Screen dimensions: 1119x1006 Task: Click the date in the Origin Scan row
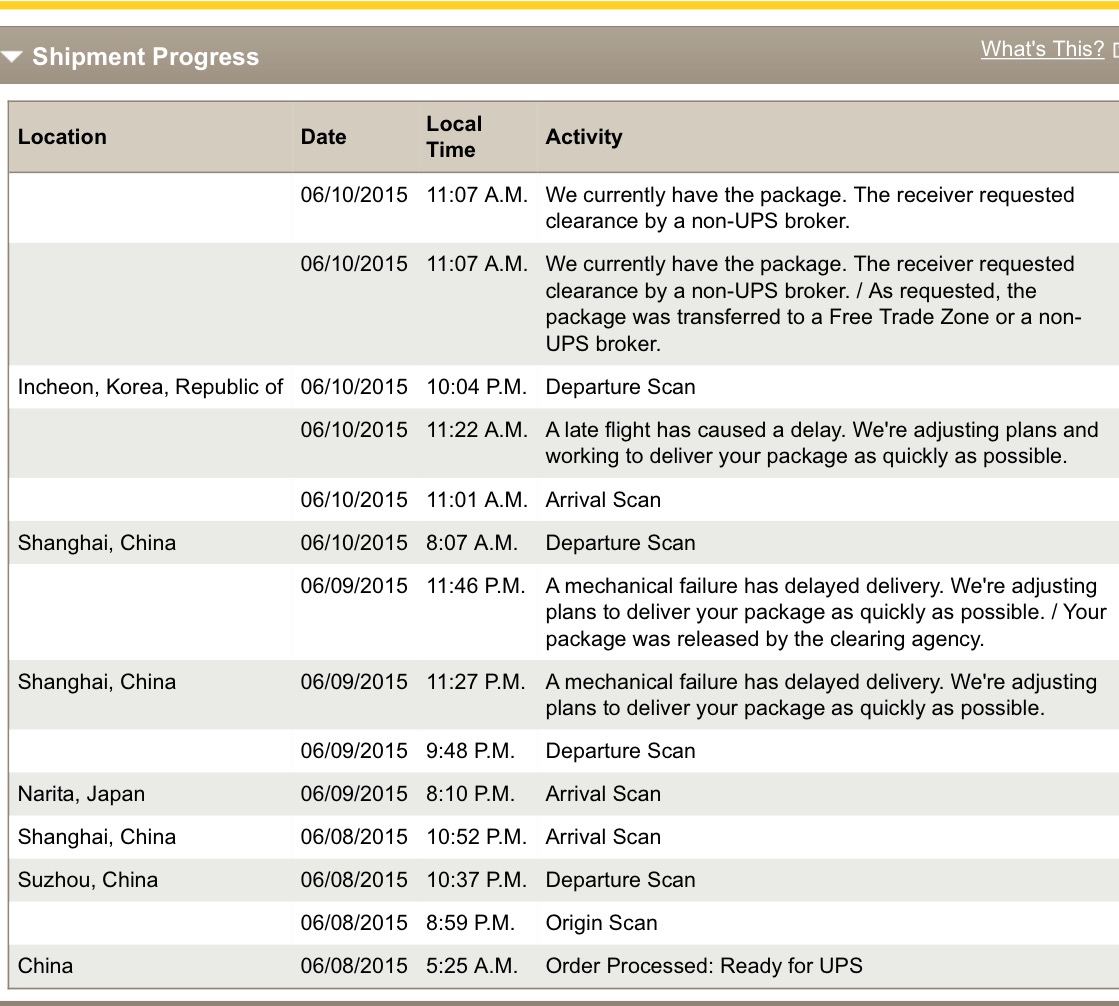pos(354,923)
